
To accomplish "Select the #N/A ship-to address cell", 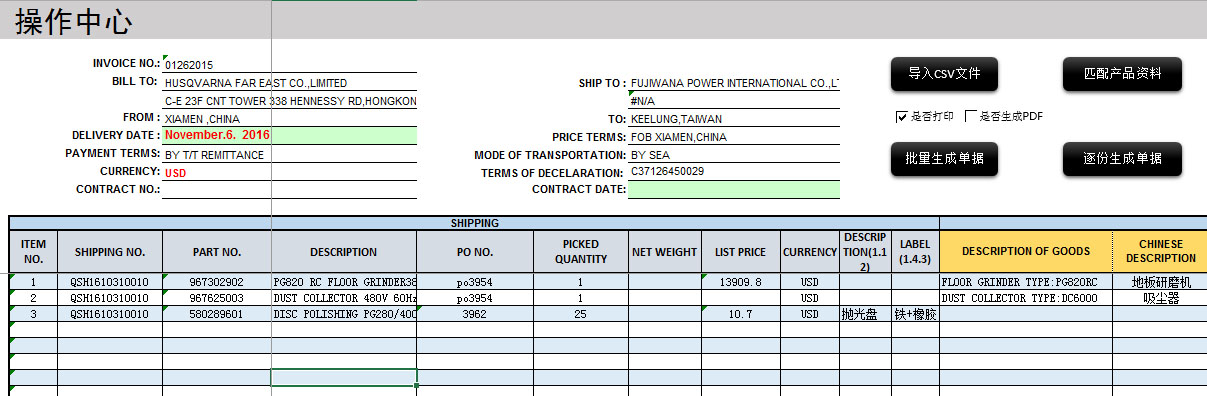I will point(734,101).
